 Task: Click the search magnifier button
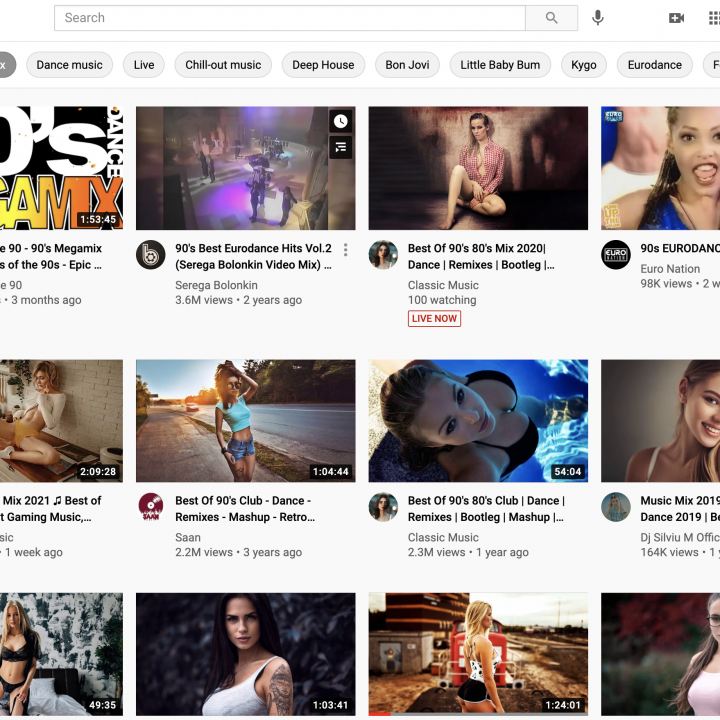551,18
